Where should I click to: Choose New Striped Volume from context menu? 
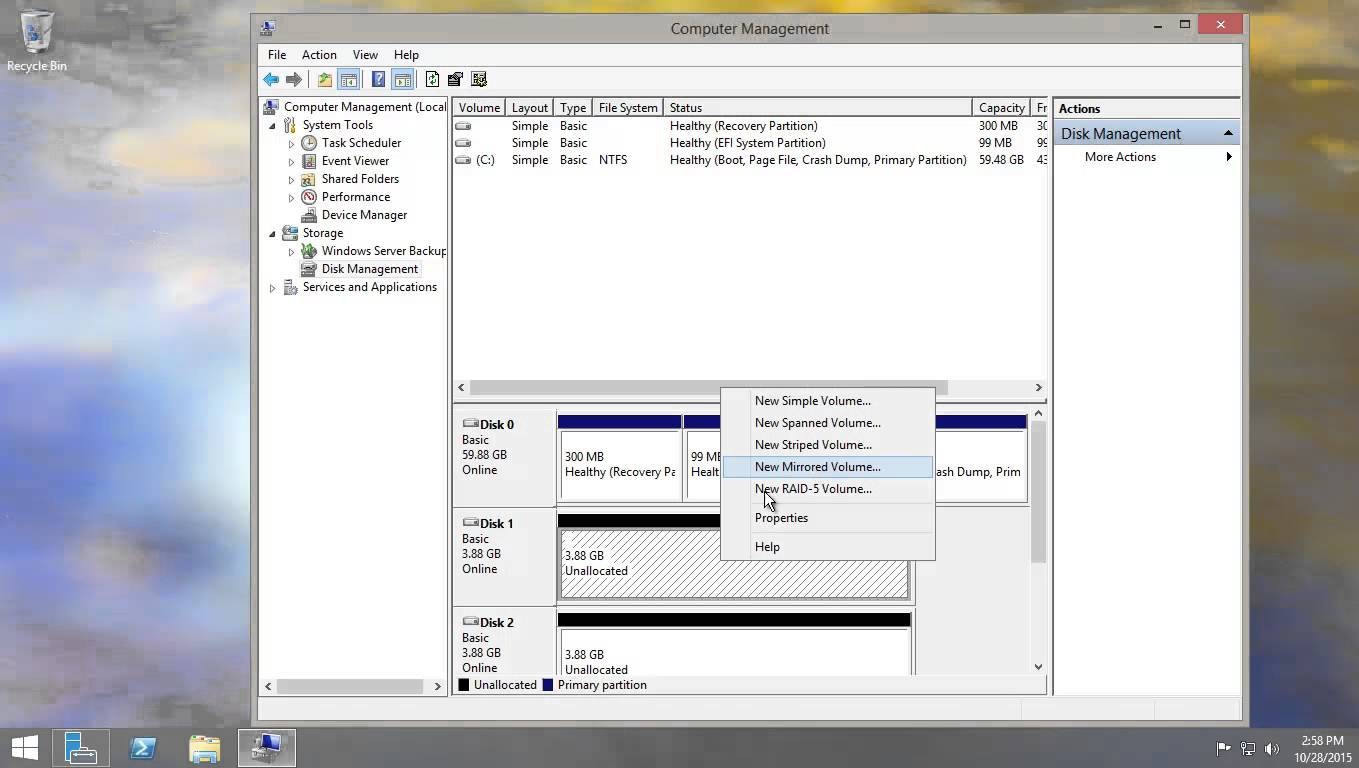tap(827, 445)
